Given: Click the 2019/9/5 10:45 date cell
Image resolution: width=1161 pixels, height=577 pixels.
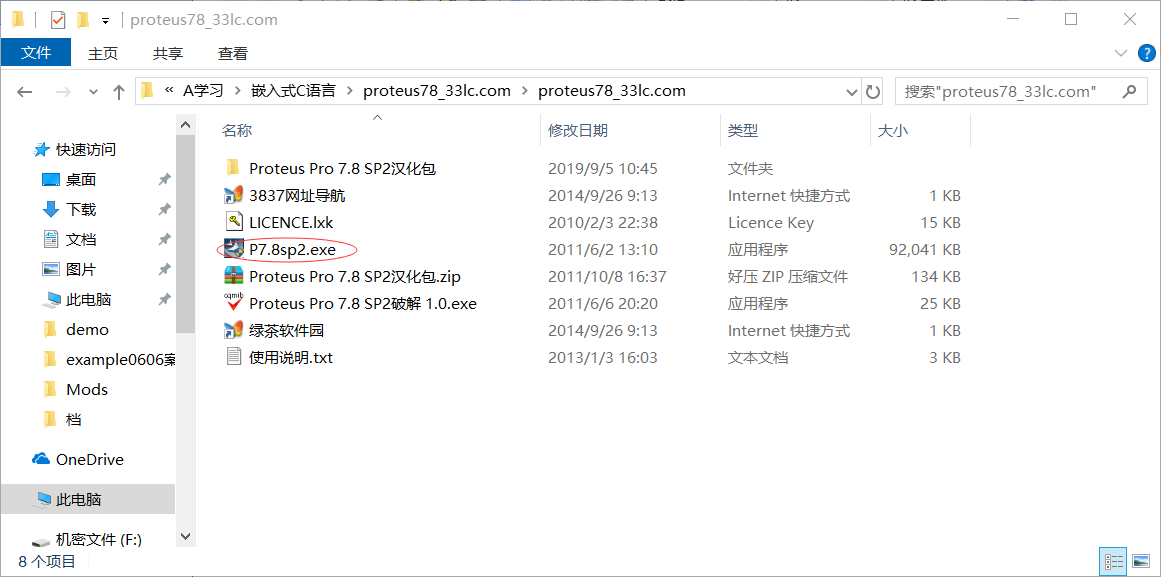Looking at the screenshot, I should tap(603, 169).
